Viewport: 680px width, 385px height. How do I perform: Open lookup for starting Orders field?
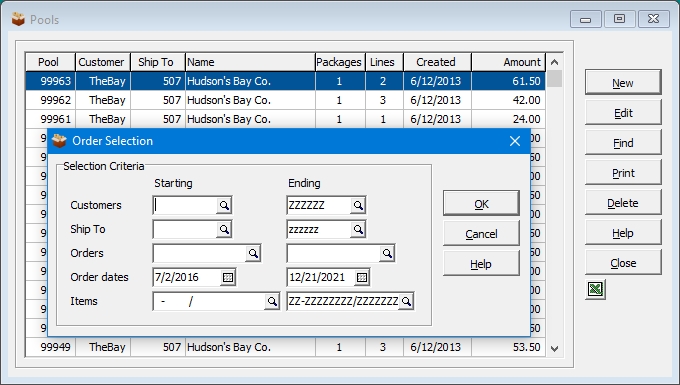[x=253, y=253]
